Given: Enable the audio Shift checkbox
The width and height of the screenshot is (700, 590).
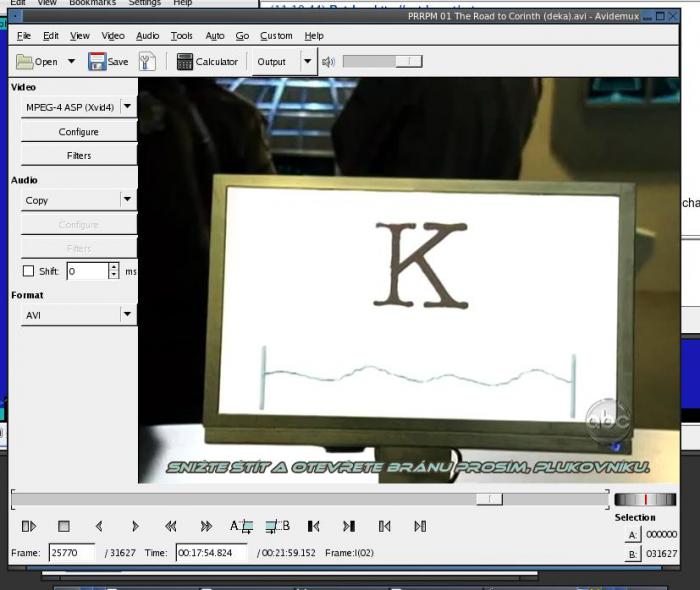Looking at the screenshot, I should 28,271.
